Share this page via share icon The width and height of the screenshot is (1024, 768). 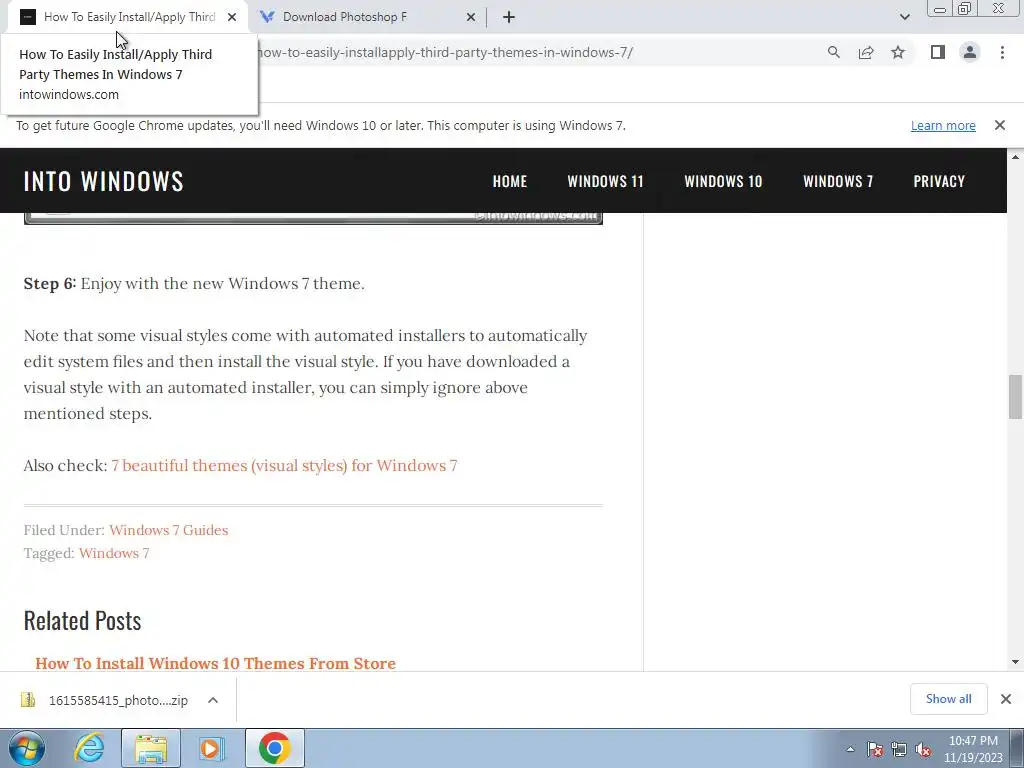[x=866, y=52]
